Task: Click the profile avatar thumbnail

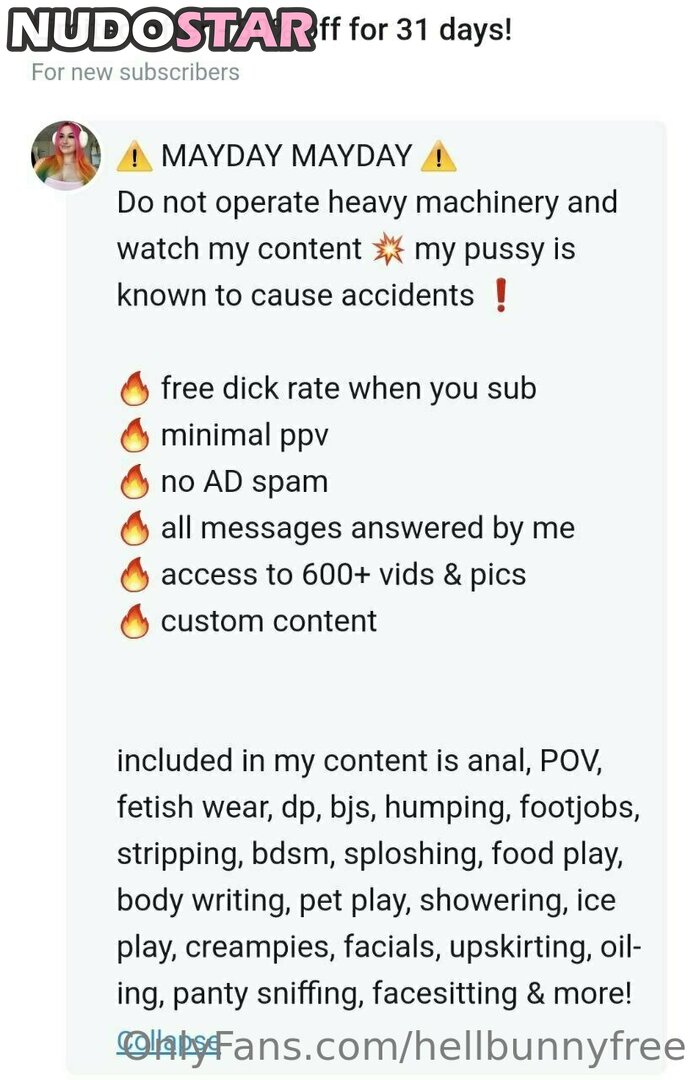Action: [x=66, y=155]
